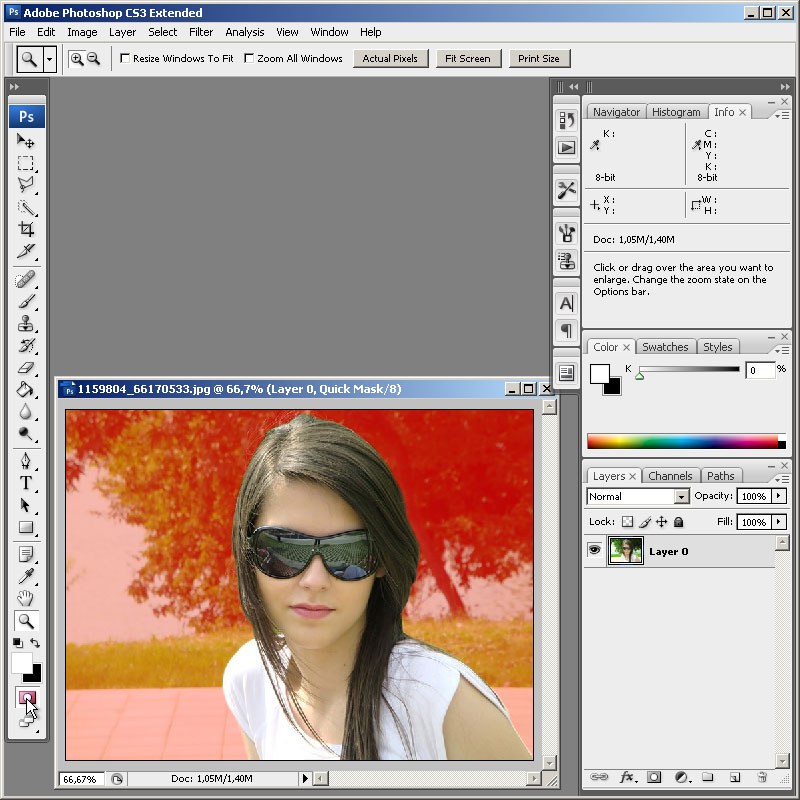Viewport: 800px width, 800px height.
Task: Select the Rectangle shape tool
Action: (26, 527)
